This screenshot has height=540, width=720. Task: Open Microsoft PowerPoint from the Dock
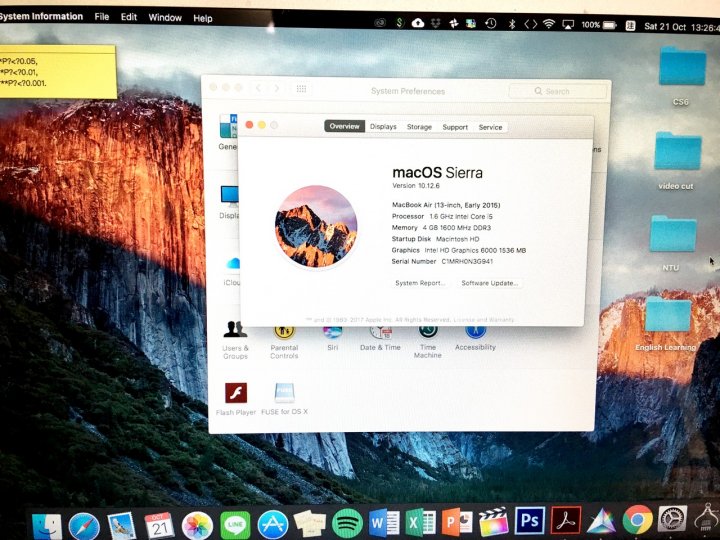457,522
